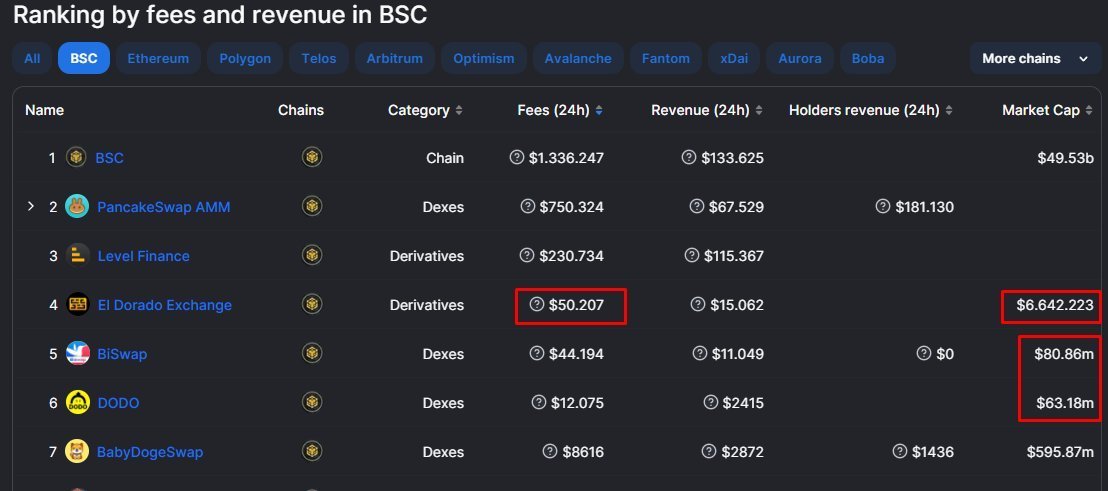The width and height of the screenshot is (1108, 491).
Task: Click help icon beside $15.062 revenue
Action: [698, 304]
